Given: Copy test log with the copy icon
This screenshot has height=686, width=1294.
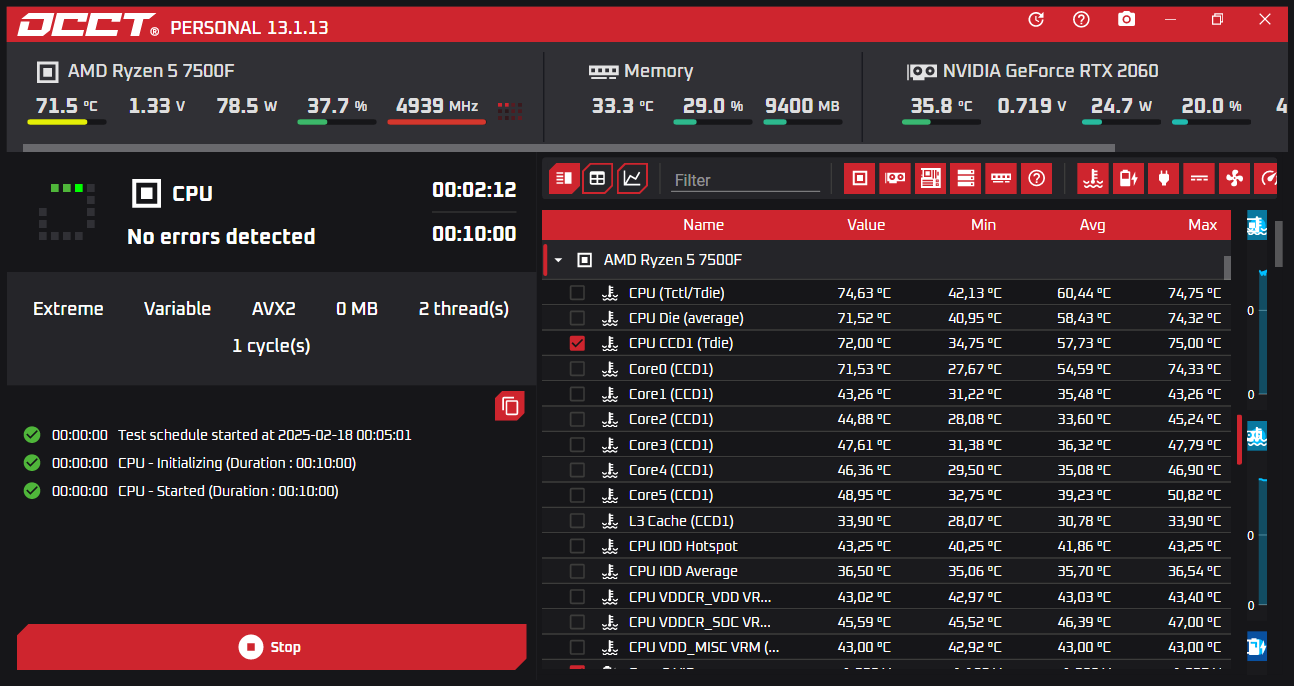Looking at the screenshot, I should click(510, 406).
